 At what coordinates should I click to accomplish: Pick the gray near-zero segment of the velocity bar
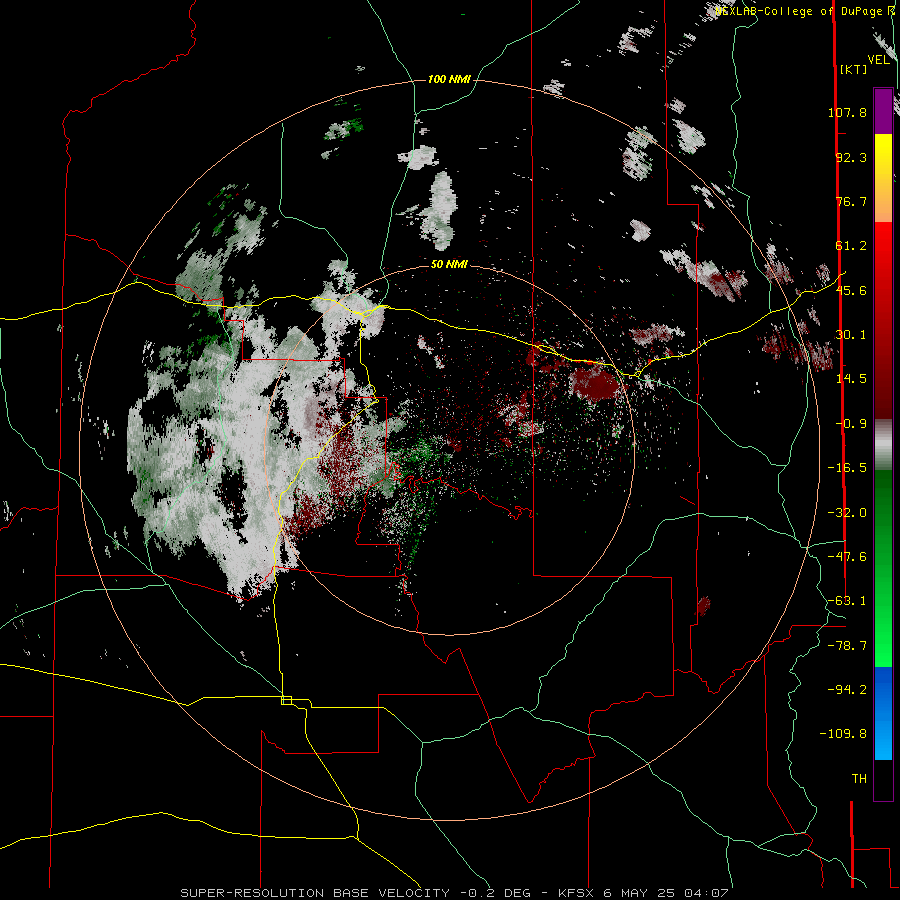[x=883, y=445]
